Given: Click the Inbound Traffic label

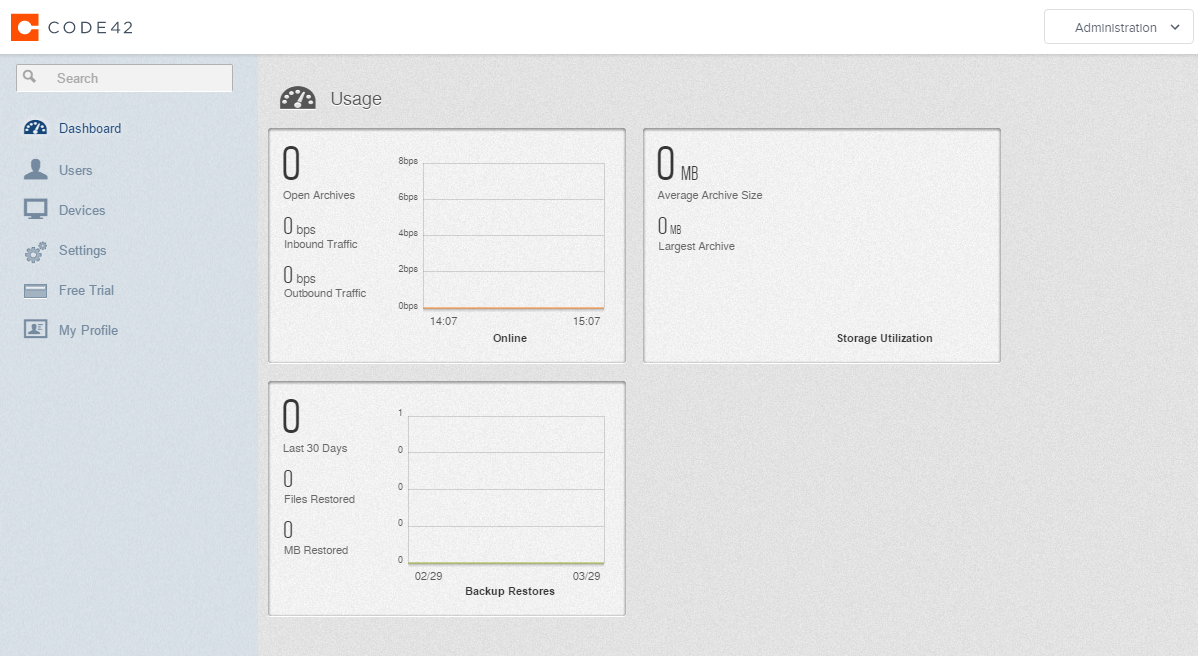Looking at the screenshot, I should pos(321,244).
